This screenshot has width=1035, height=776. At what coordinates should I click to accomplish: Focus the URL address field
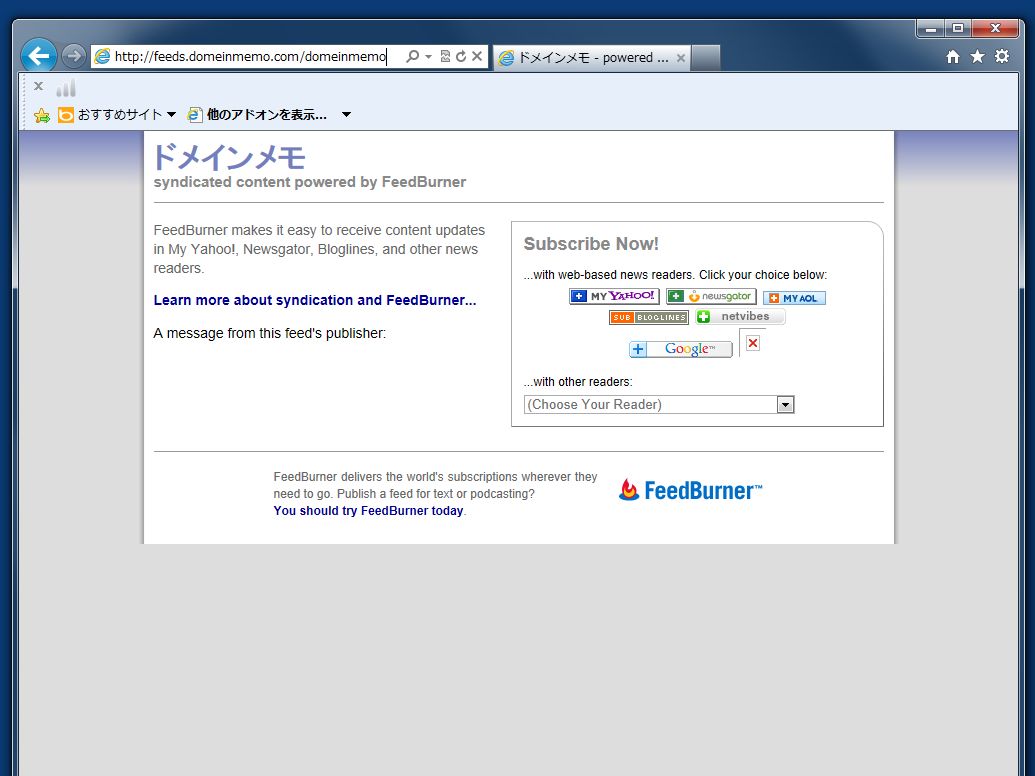pyautogui.click(x=250, y=57)
